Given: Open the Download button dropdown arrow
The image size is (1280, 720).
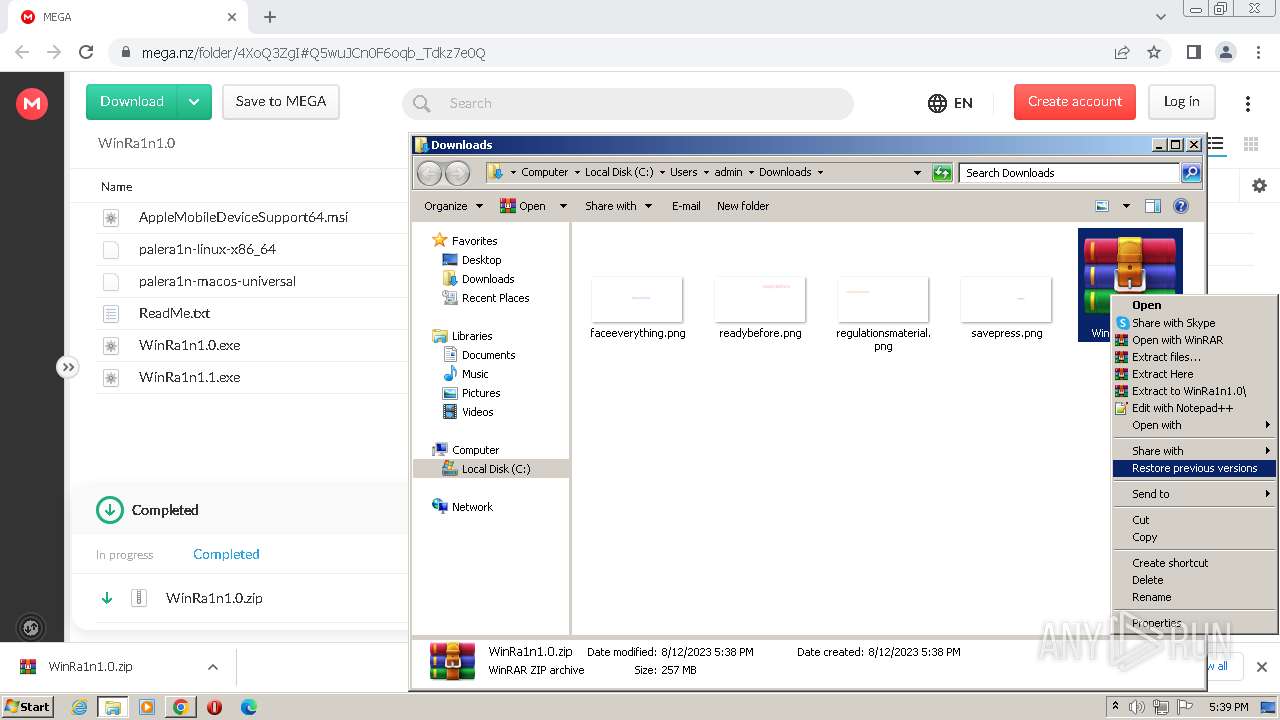Looking at the screenshot, I should coord(194,102).
